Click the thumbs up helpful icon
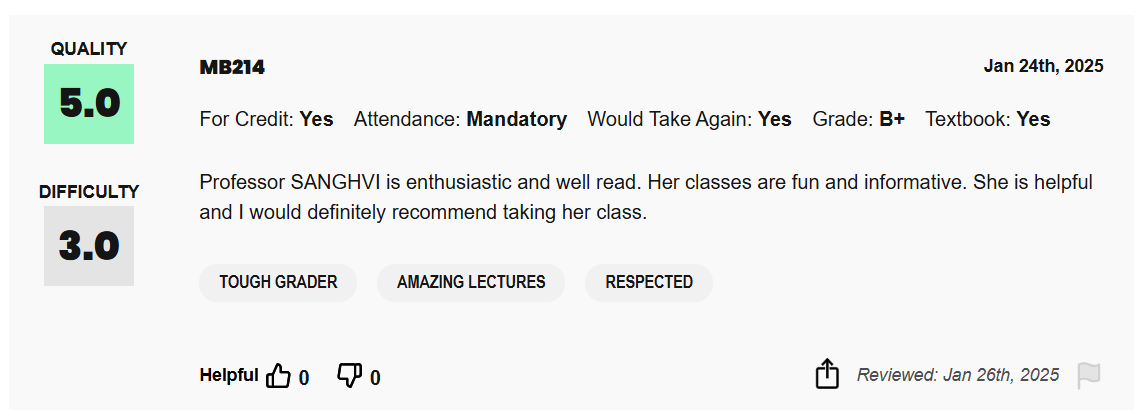The width and height of the screenshot is (1140, 410). 278,376
